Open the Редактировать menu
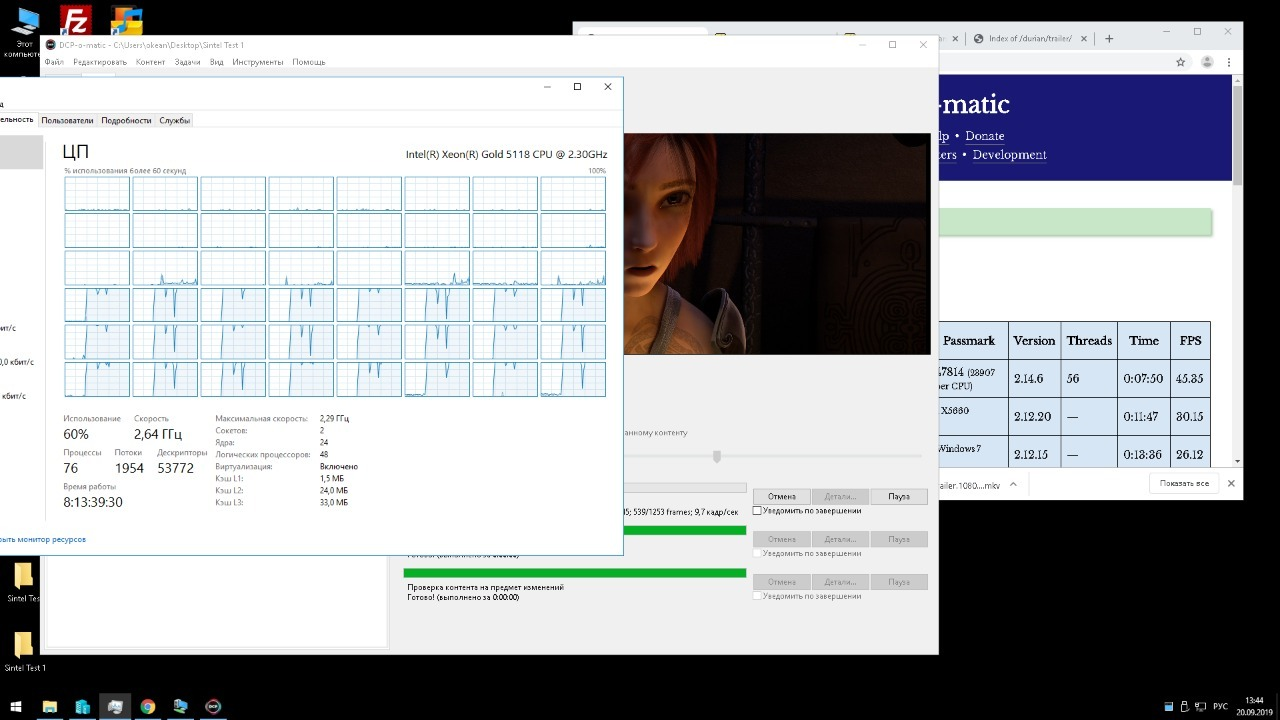 coord(100,62)
